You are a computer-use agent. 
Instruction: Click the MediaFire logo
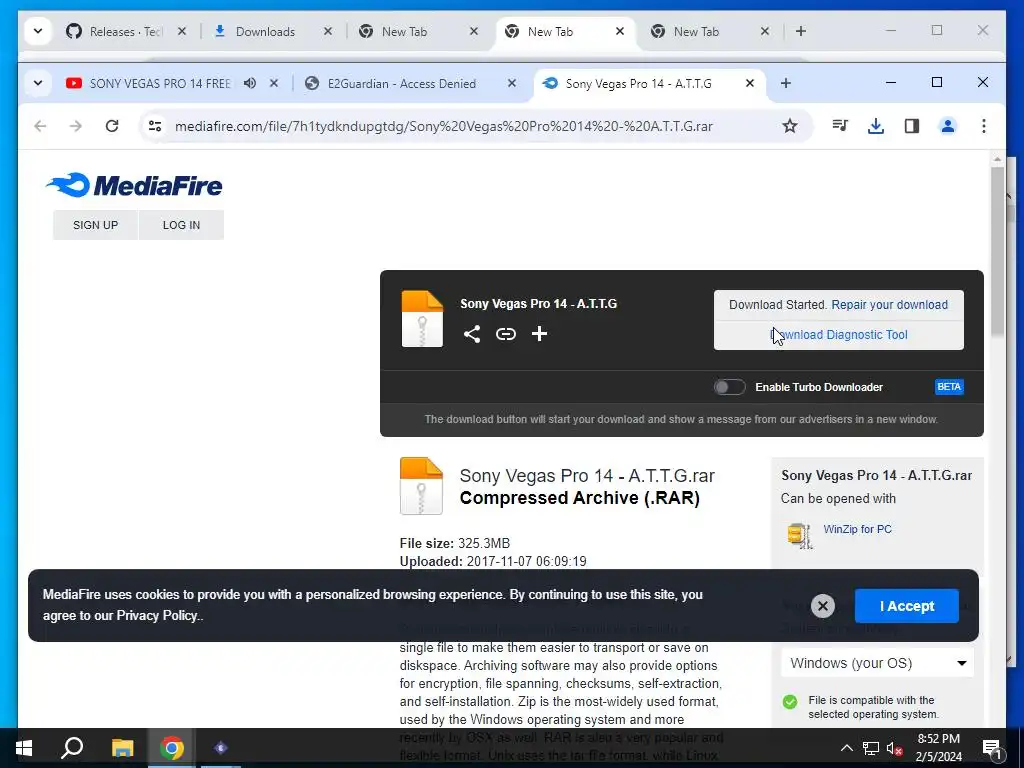tap(135, 185)
